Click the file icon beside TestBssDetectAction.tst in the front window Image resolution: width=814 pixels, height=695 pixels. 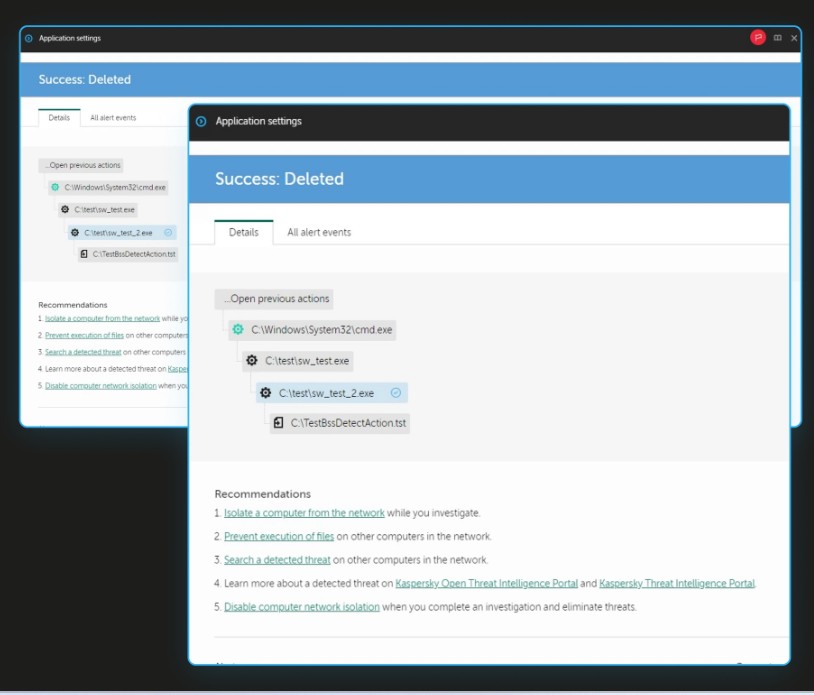[279, 423]
